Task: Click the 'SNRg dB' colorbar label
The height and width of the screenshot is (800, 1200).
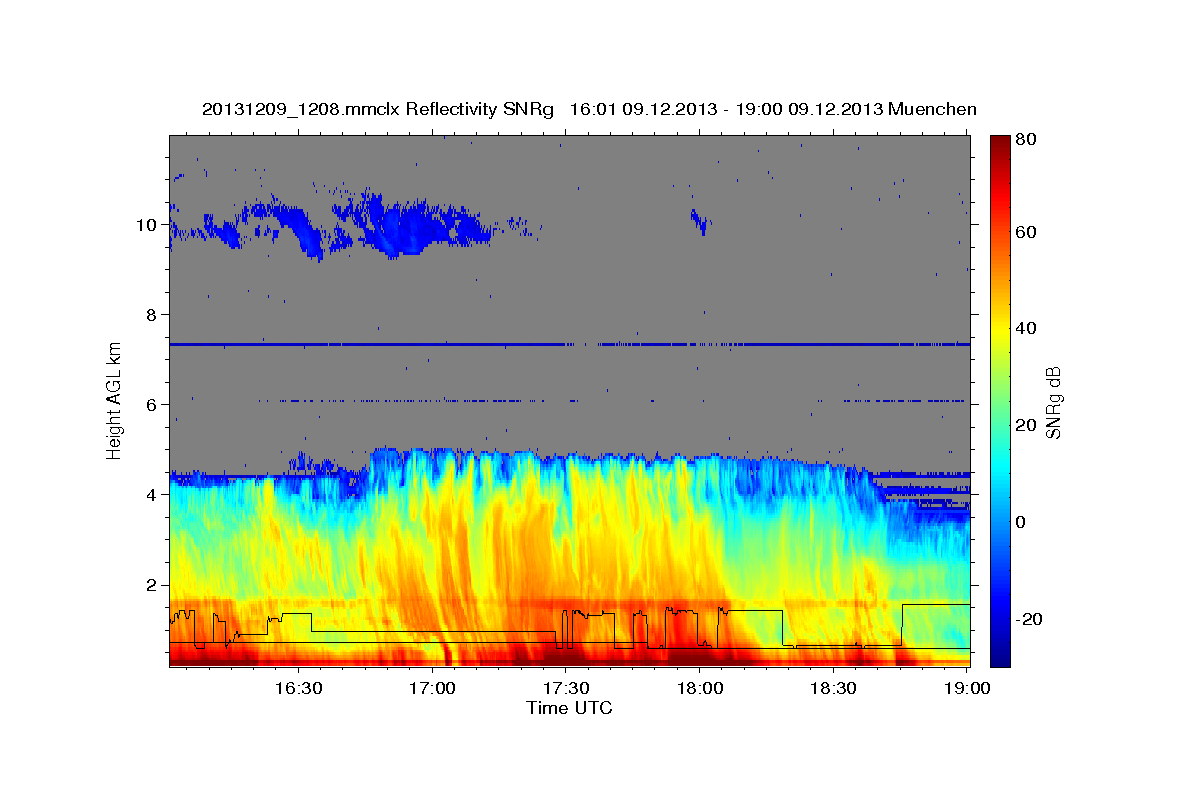Action: (x=1053, y=401)
